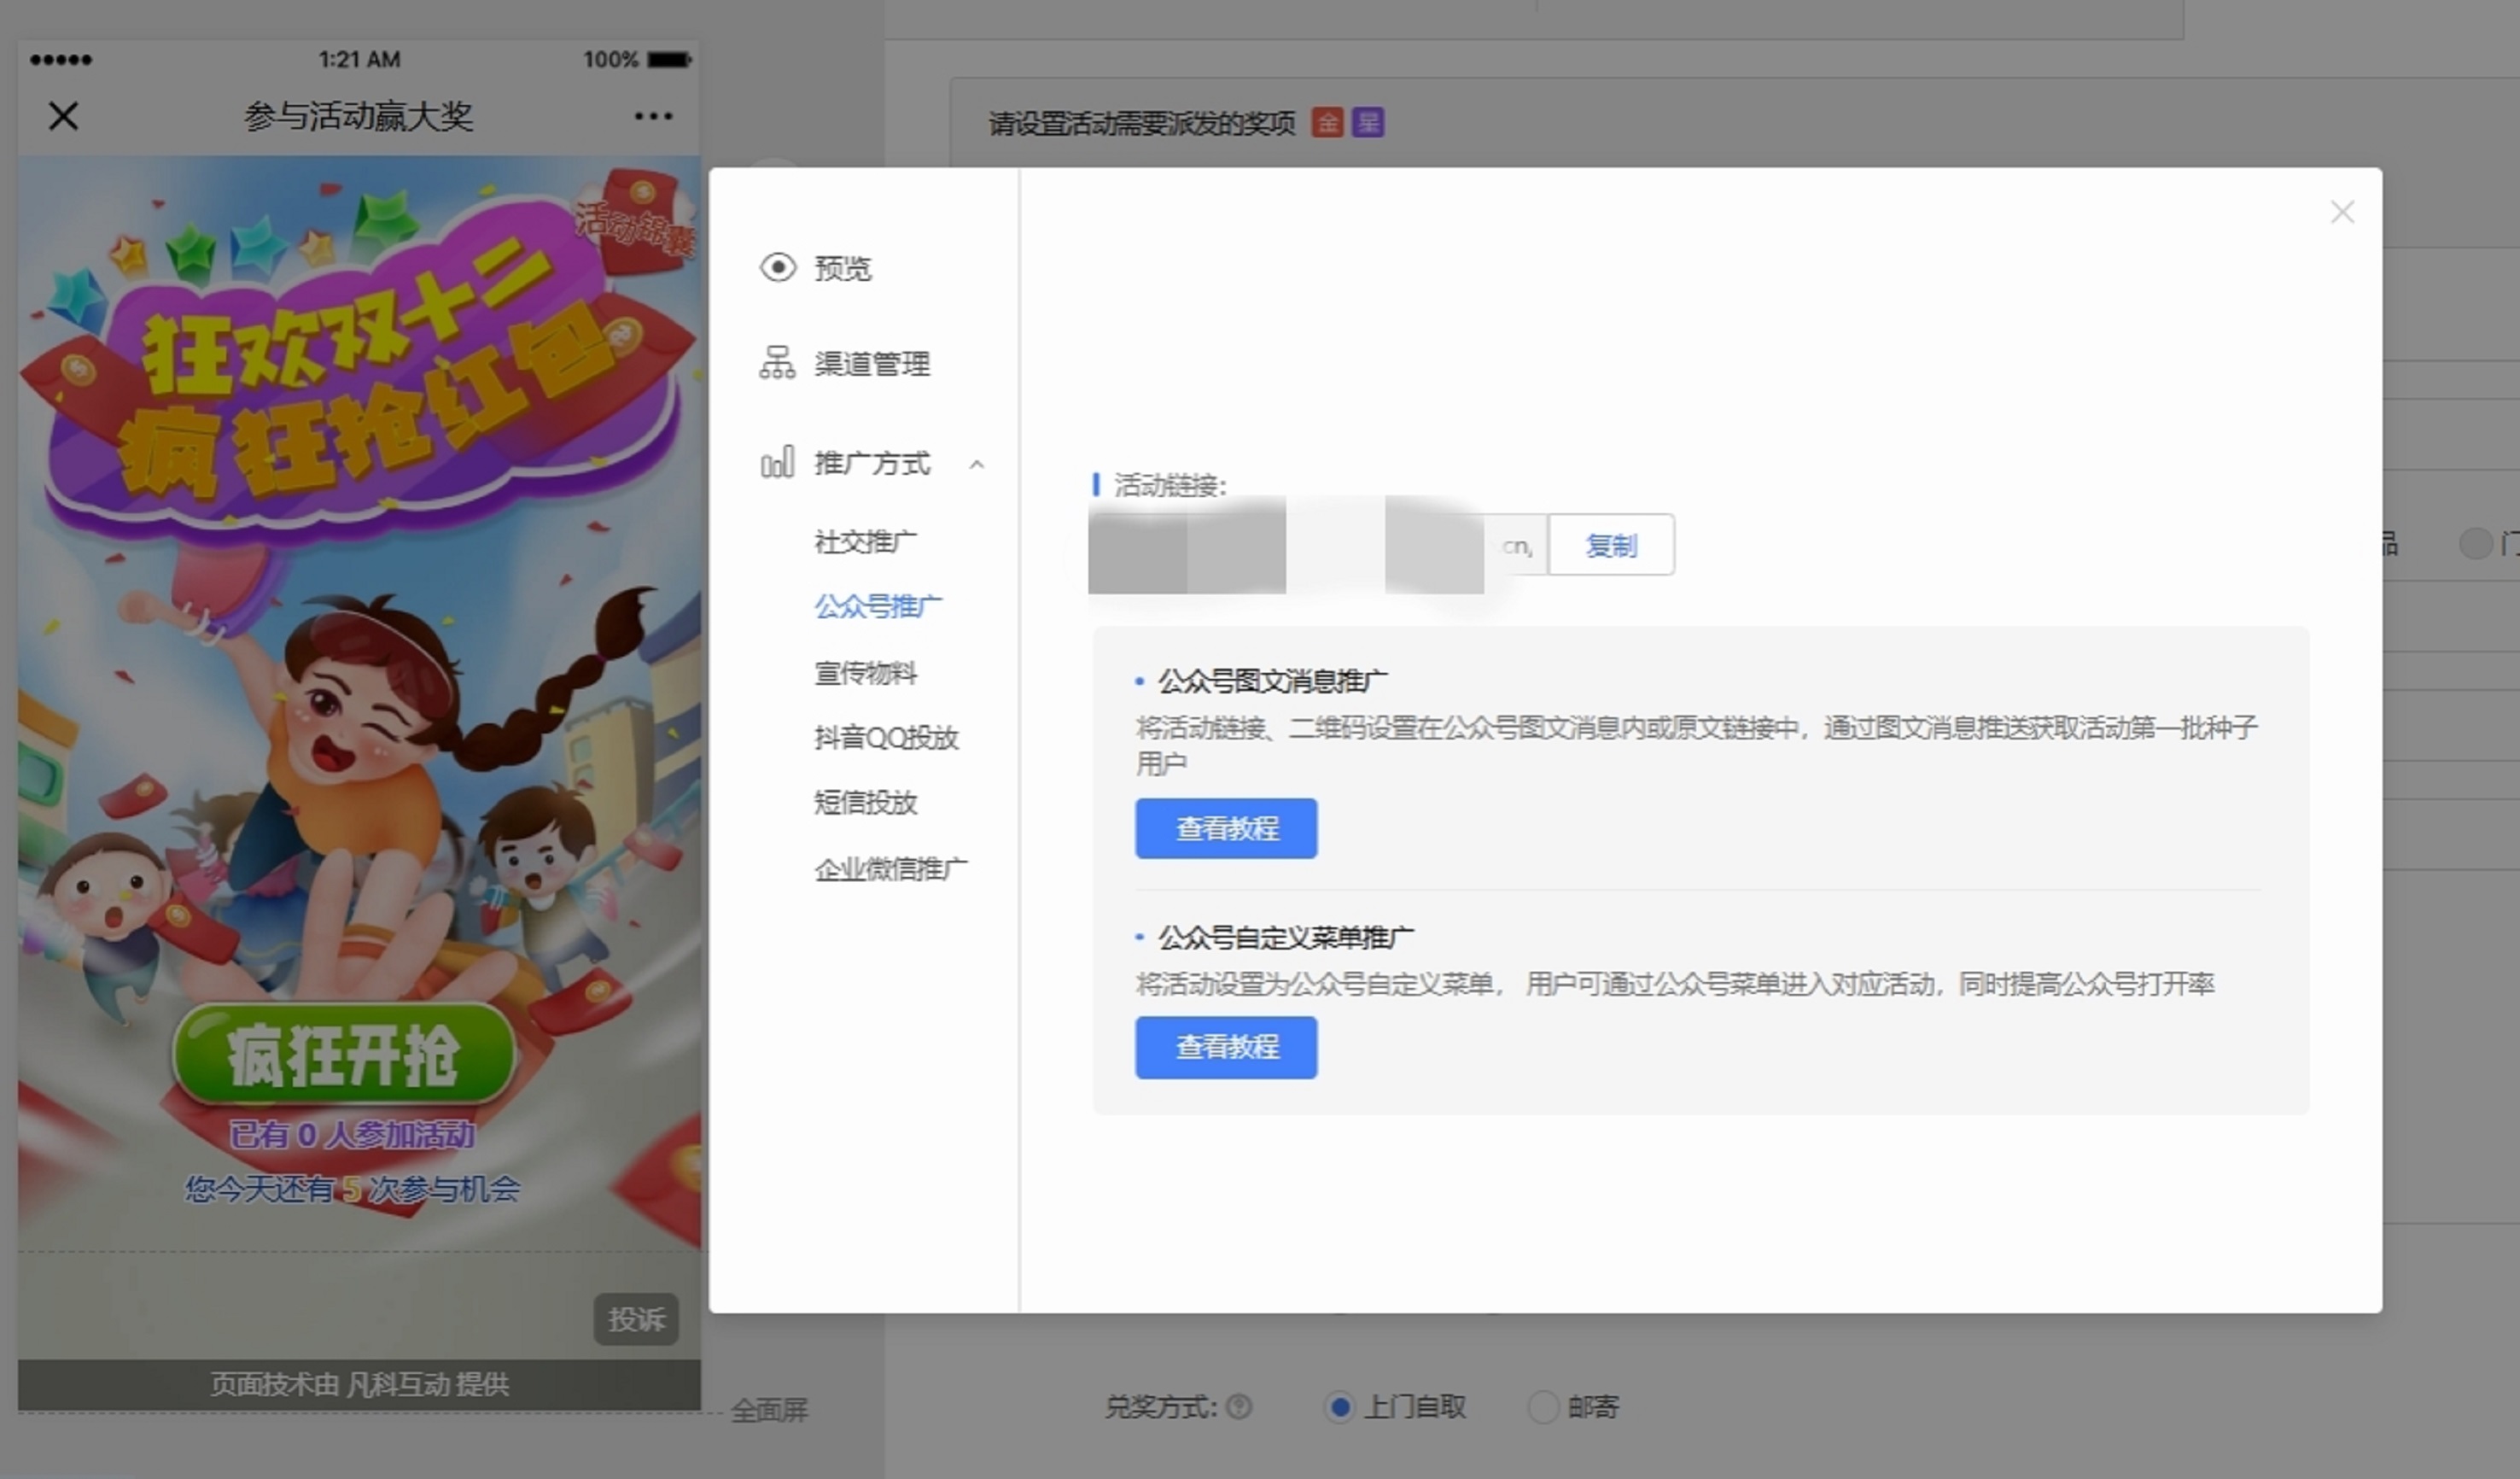Open 抖音QQ投放 menu item
The height and width of the screenshot is (1479, 2520).
(x=886, y=738)
